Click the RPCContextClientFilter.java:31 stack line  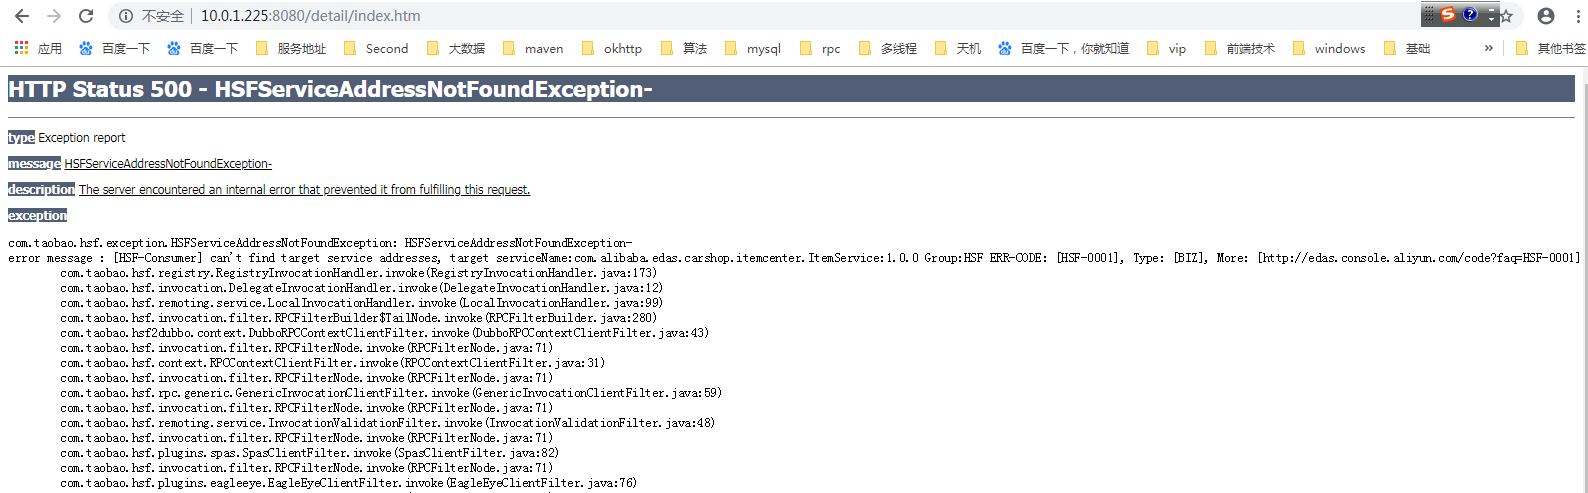tap(332, 363)
